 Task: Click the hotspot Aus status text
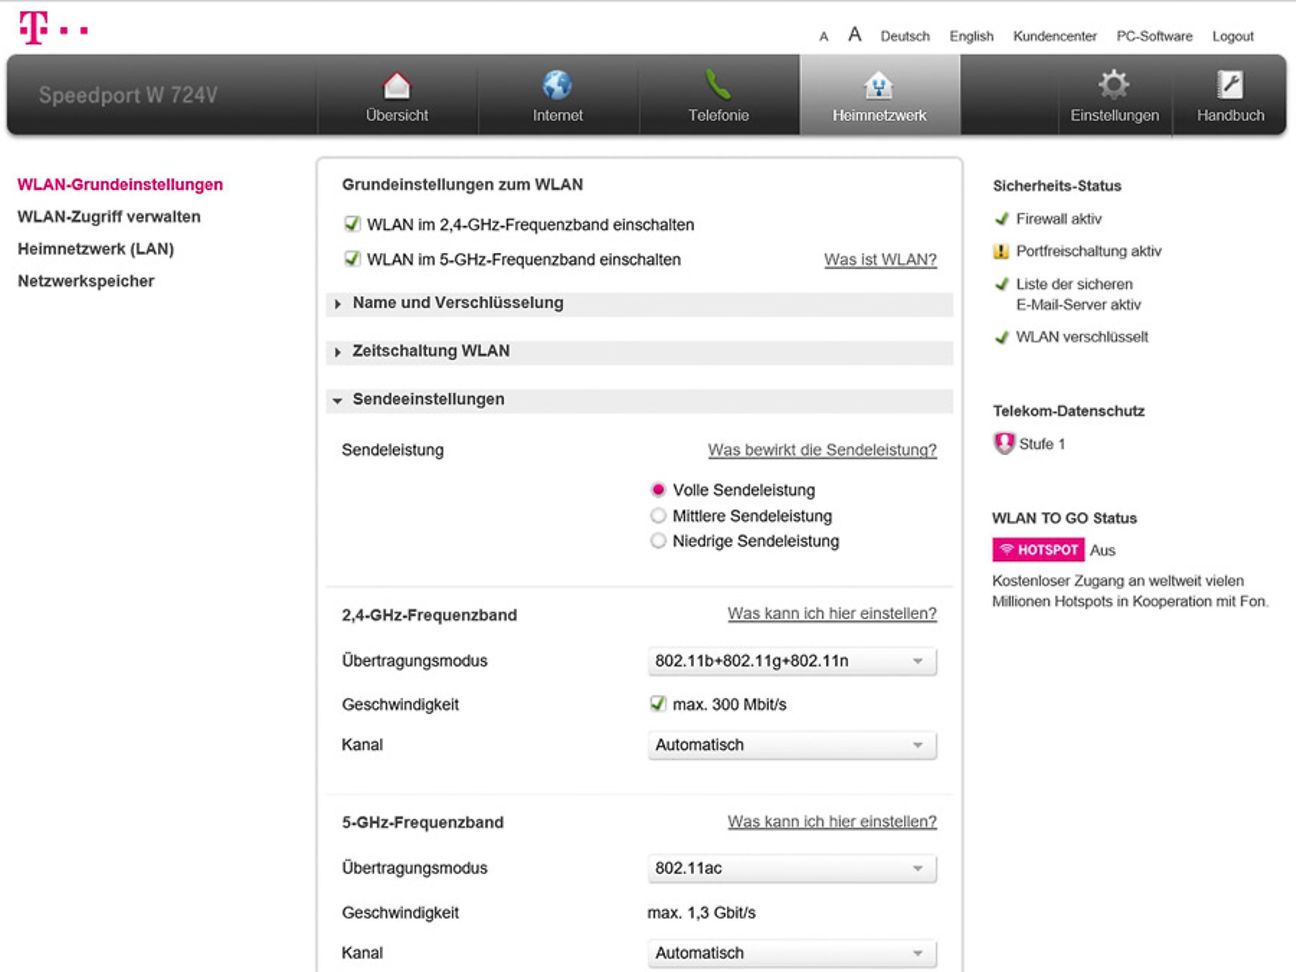click(1102, 550)
